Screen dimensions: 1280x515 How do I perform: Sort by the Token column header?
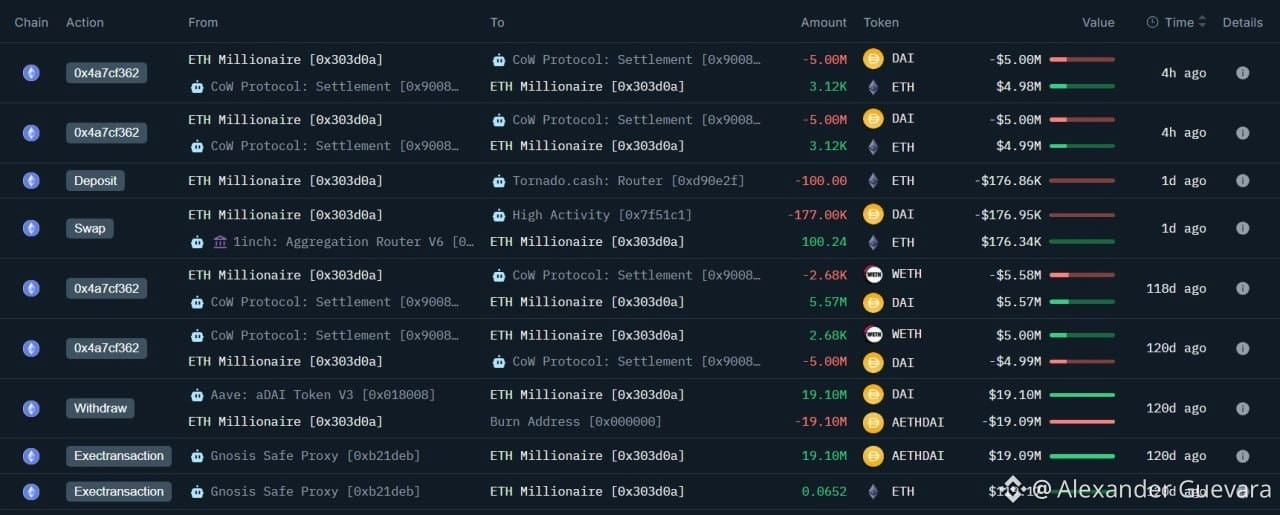[881, 22]
